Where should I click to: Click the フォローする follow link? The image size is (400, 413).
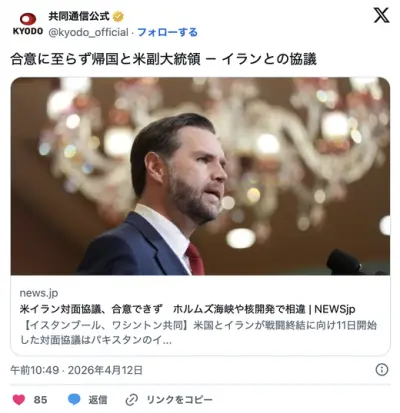(167, 32)
